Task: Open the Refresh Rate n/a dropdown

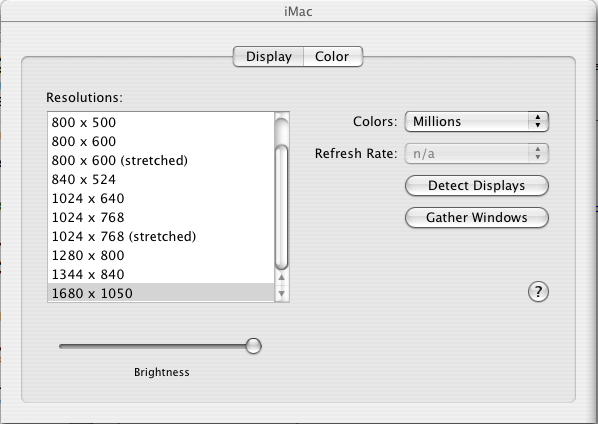Action: click(x=477, y=154)
